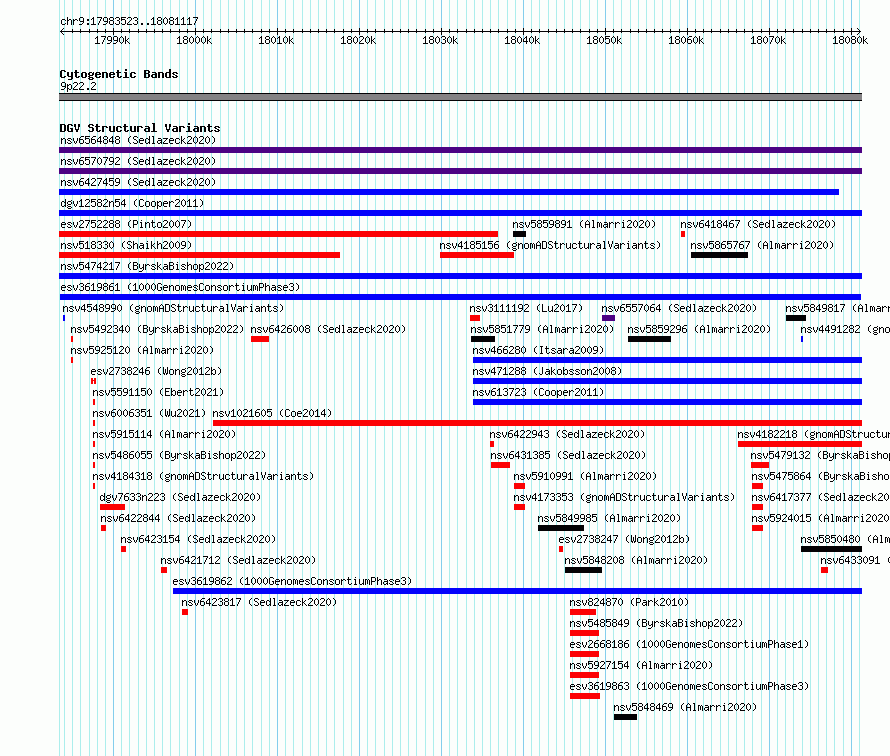
Task: Open nsv5915114 (Almarri2020) label
Action: [x=164, y=434]
